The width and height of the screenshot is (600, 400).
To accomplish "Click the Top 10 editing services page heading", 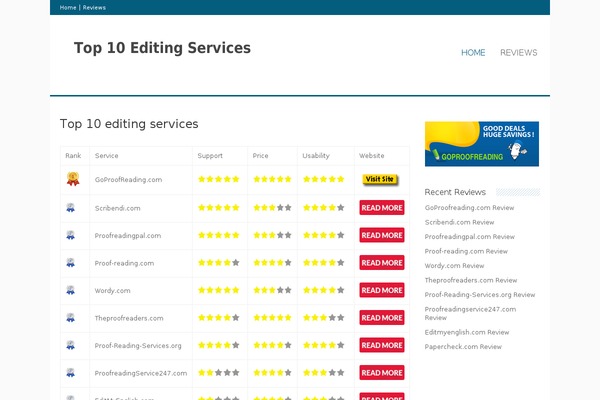I will point(129,124).
